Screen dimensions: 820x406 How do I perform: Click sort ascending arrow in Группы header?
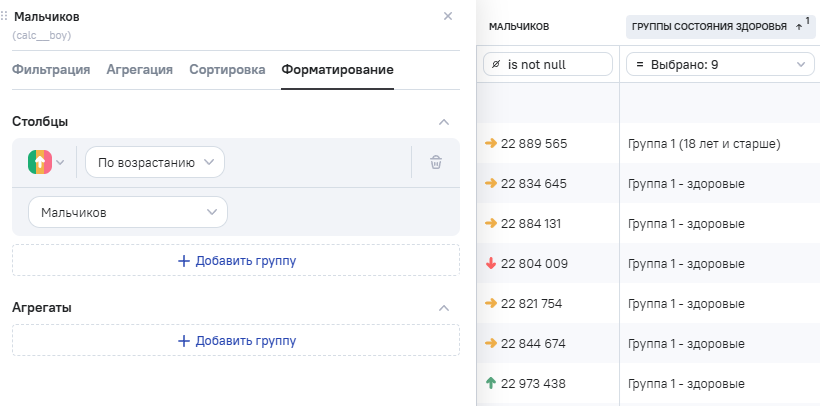click(x=798, y=26)
